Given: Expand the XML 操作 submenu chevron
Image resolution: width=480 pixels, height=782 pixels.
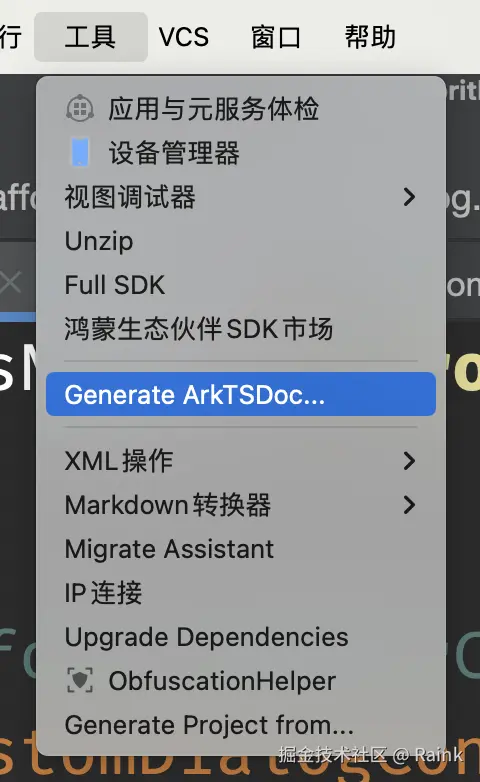Looking at the screenshot, I should pyautogui.click(x=409, y=461).
